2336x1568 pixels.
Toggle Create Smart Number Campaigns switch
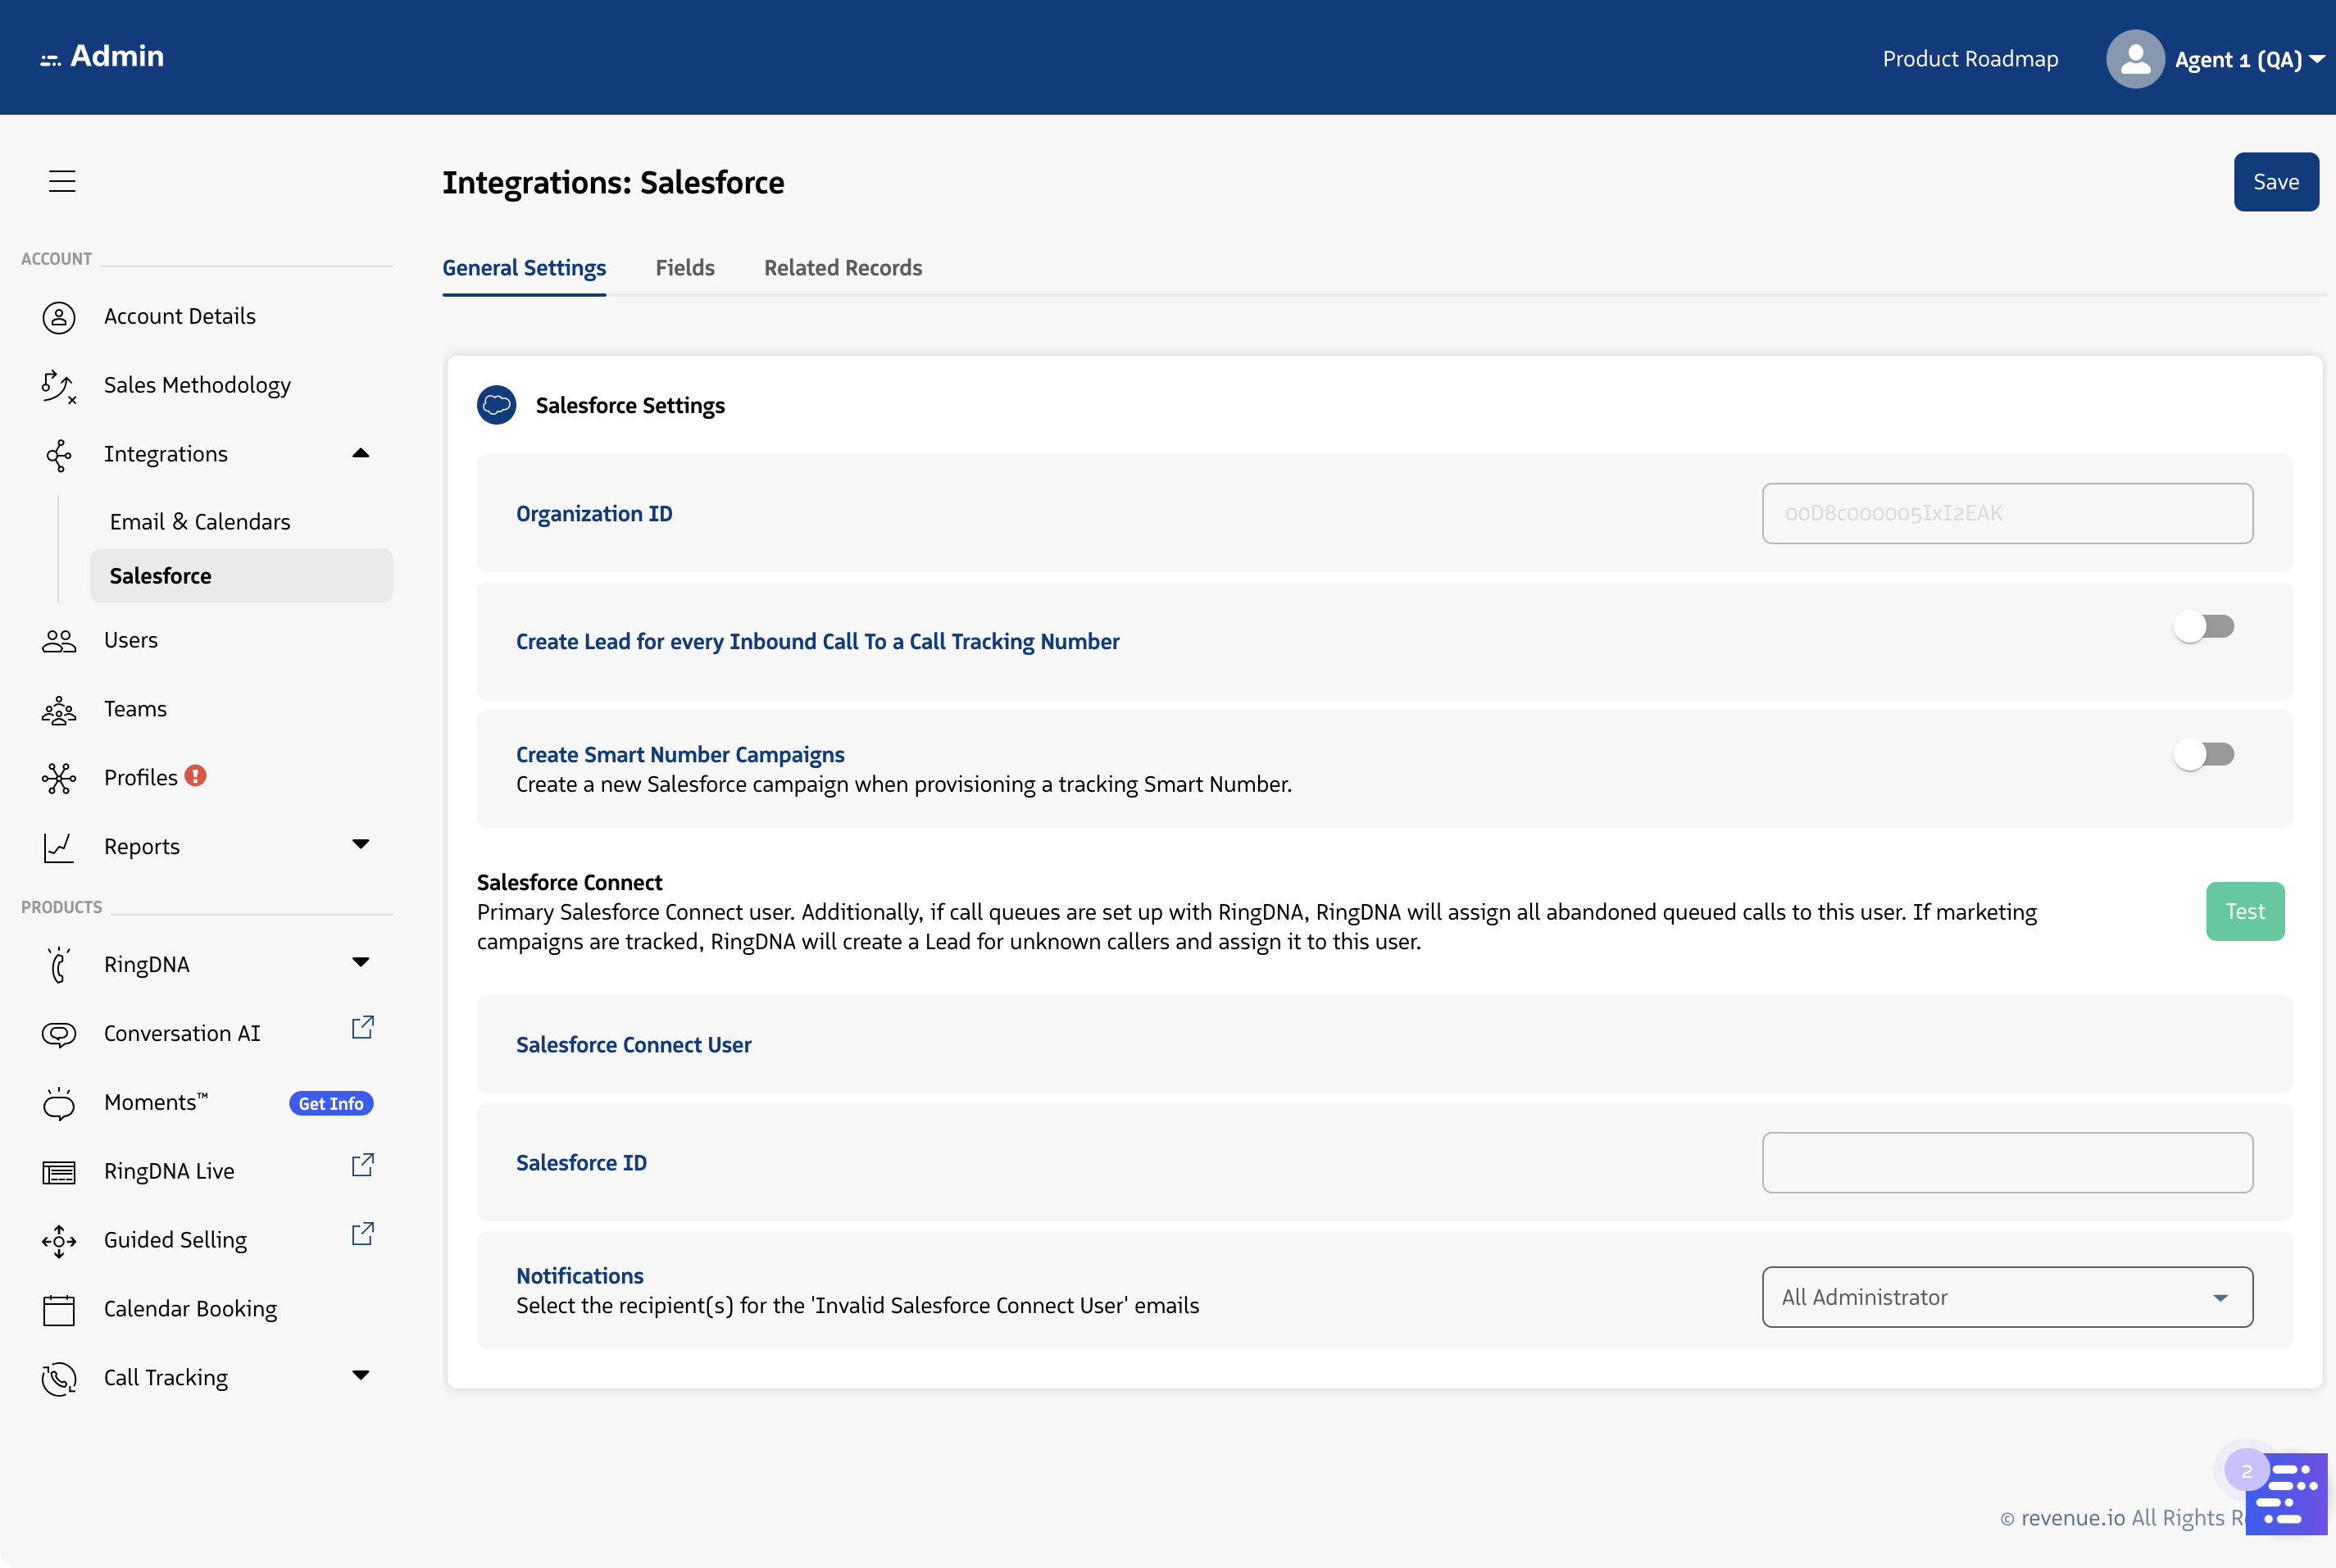tap(2204, 755)
